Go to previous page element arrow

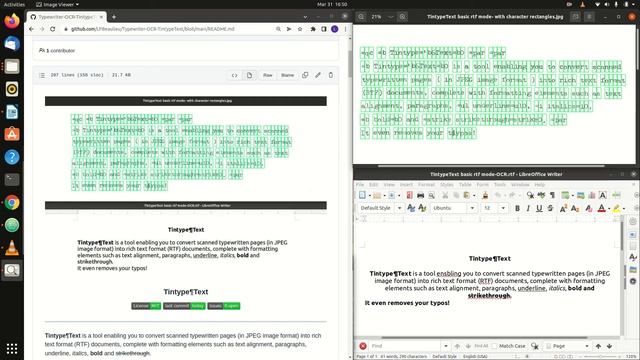[x=598, y=346]
